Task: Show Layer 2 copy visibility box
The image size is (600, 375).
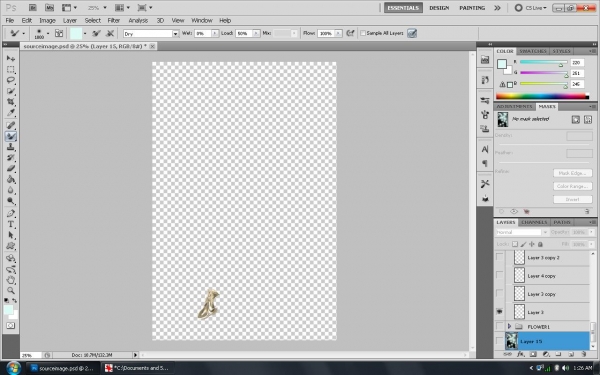Action: click(x=499, y=293)
